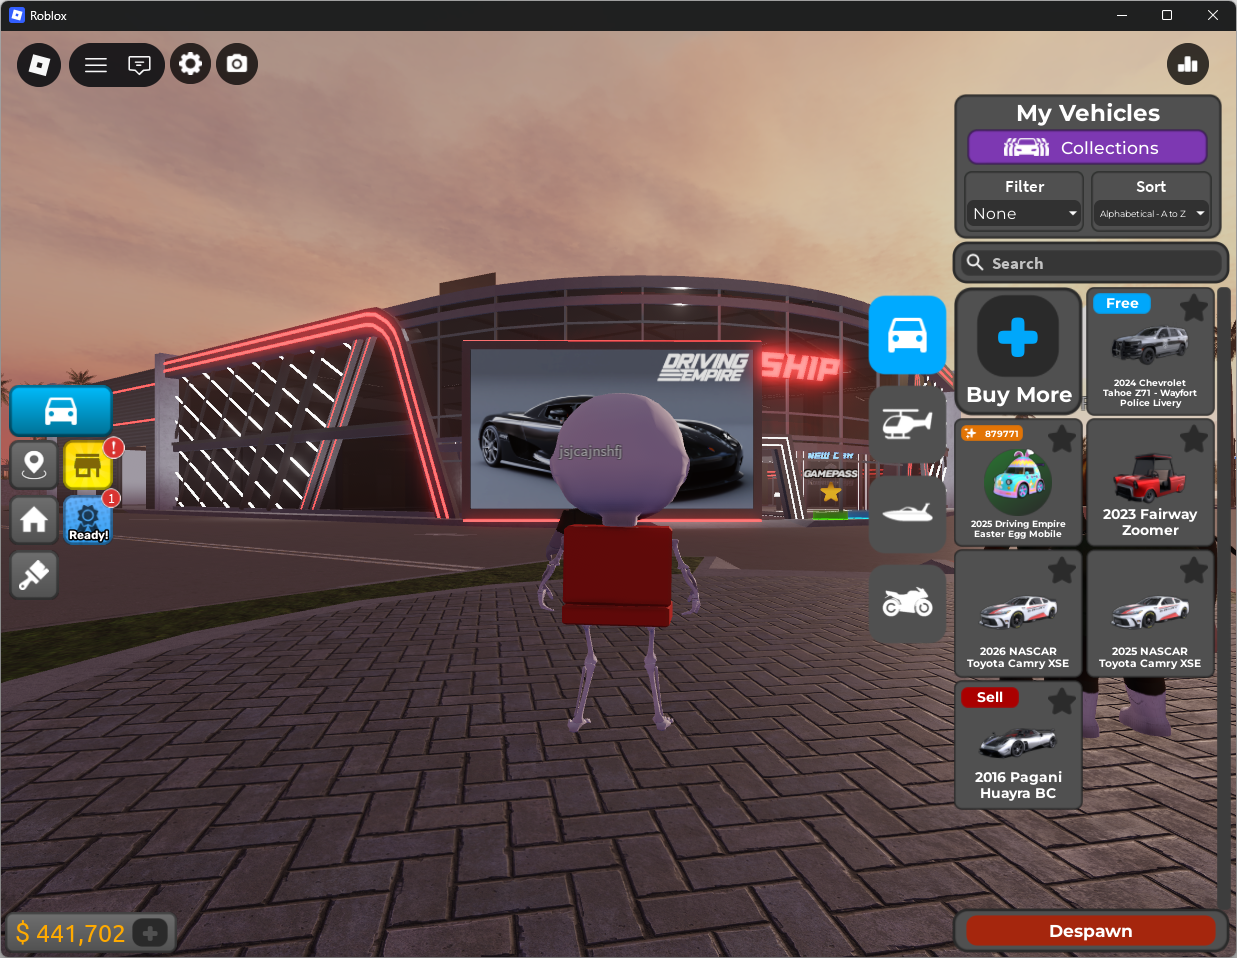Click the add cash plus button
1237x958 pixels.
coord(150,933)
